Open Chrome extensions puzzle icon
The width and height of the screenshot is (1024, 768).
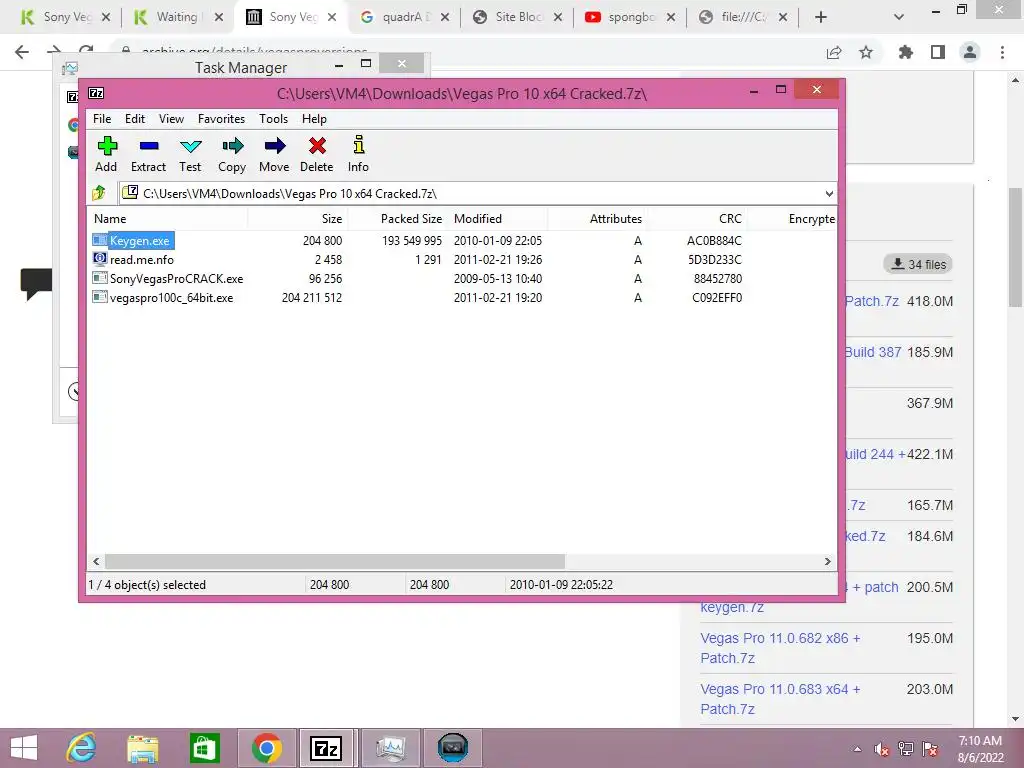click(905, 52)
